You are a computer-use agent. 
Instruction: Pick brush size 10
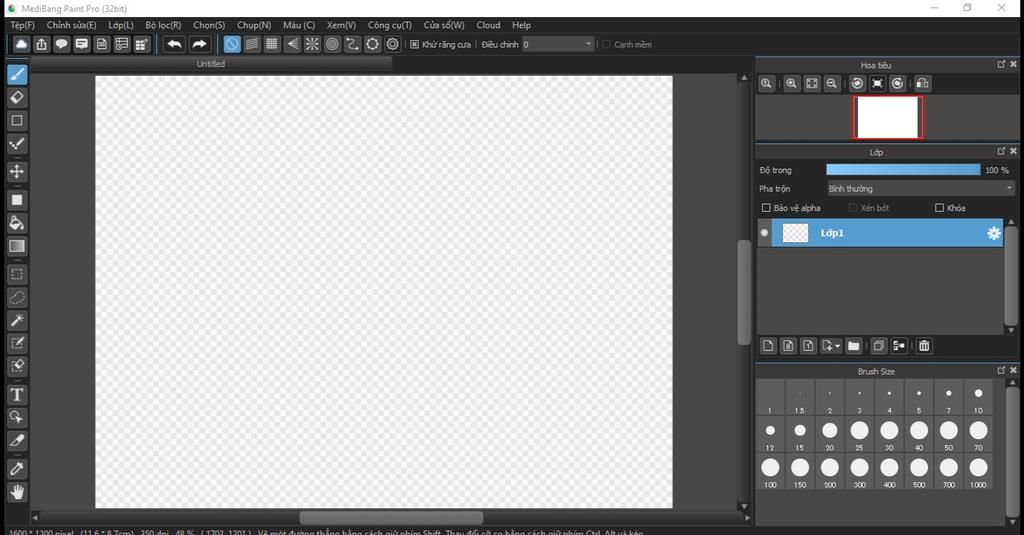click(x=978, y=398)
